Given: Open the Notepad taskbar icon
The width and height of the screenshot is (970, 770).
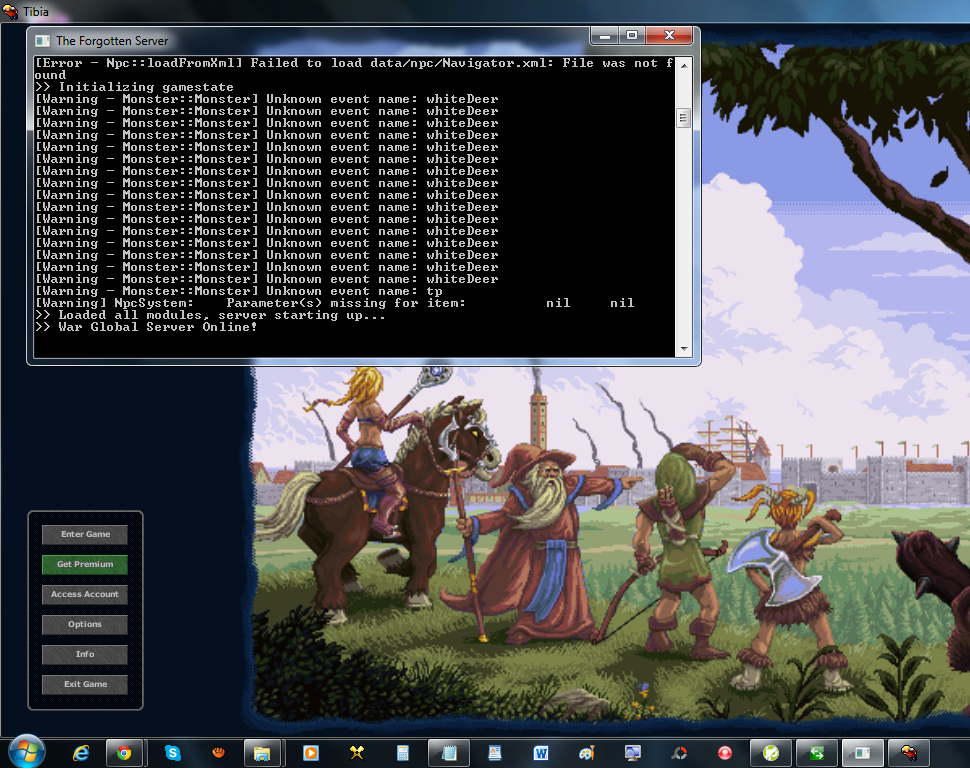Looking at the screenshot, I should coord(449,753).
